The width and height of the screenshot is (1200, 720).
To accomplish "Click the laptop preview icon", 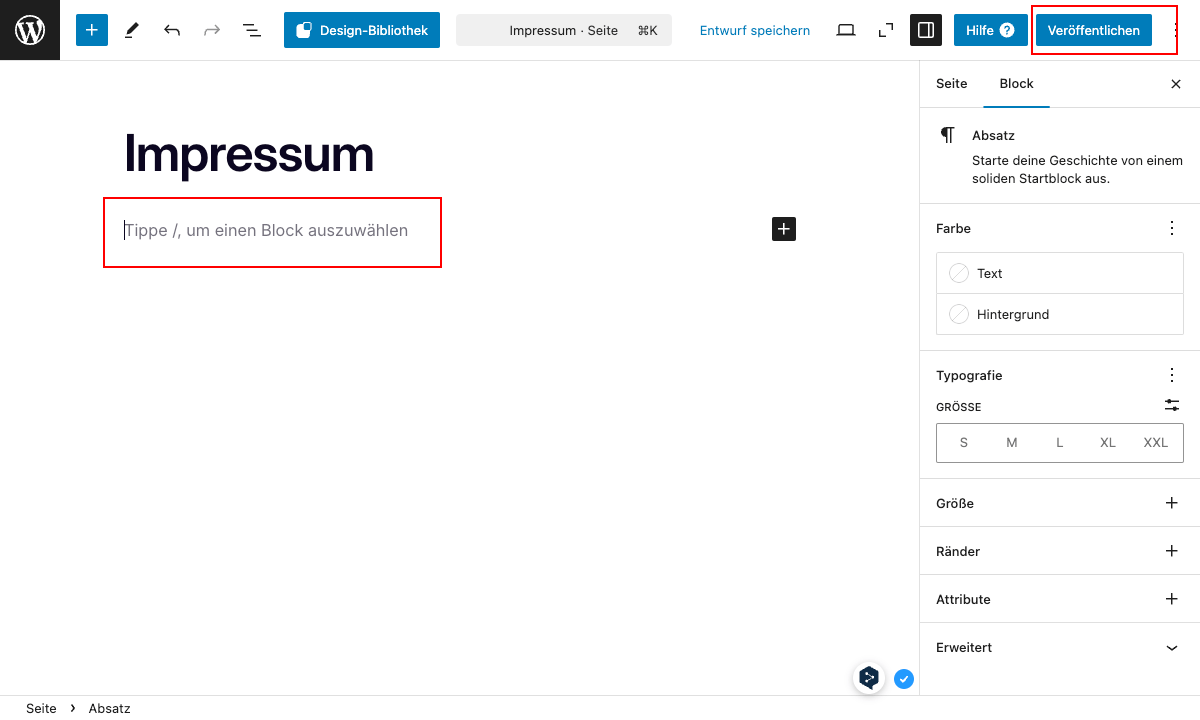I will pos(846,30).
